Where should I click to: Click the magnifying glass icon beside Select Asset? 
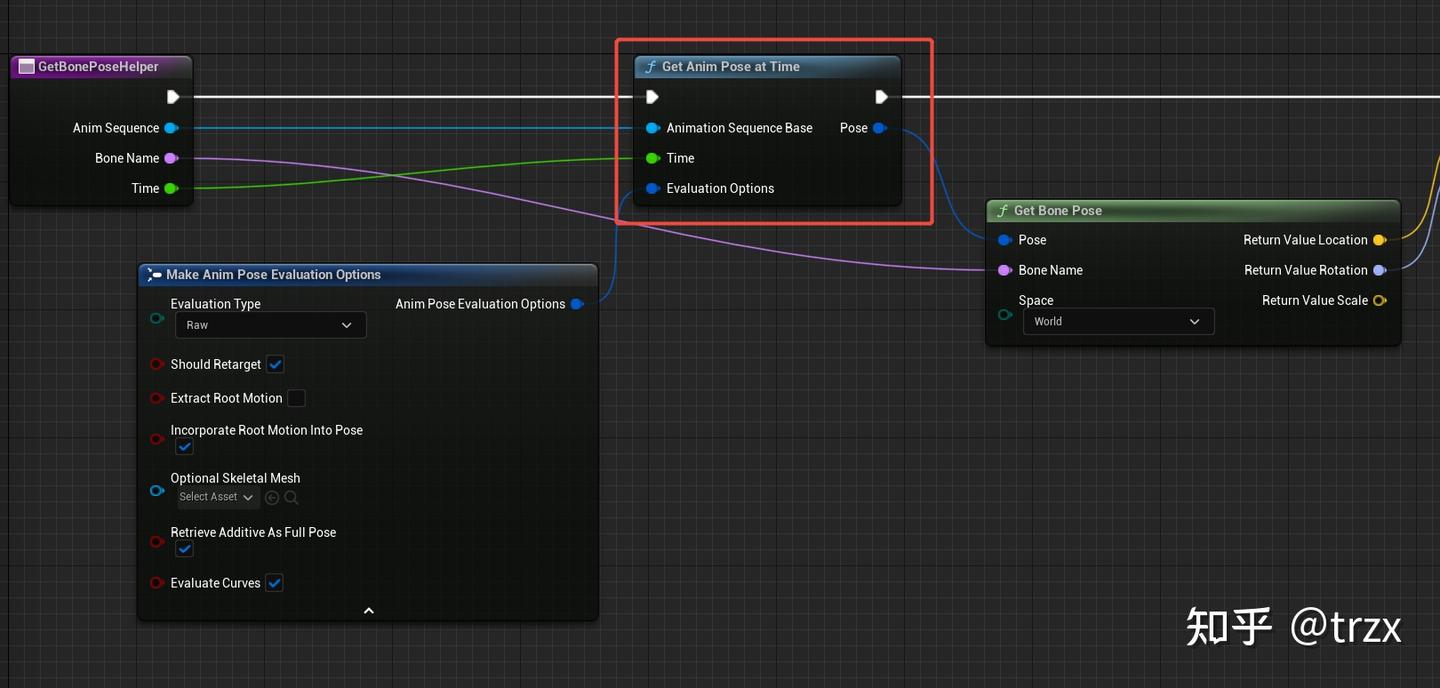291,497
